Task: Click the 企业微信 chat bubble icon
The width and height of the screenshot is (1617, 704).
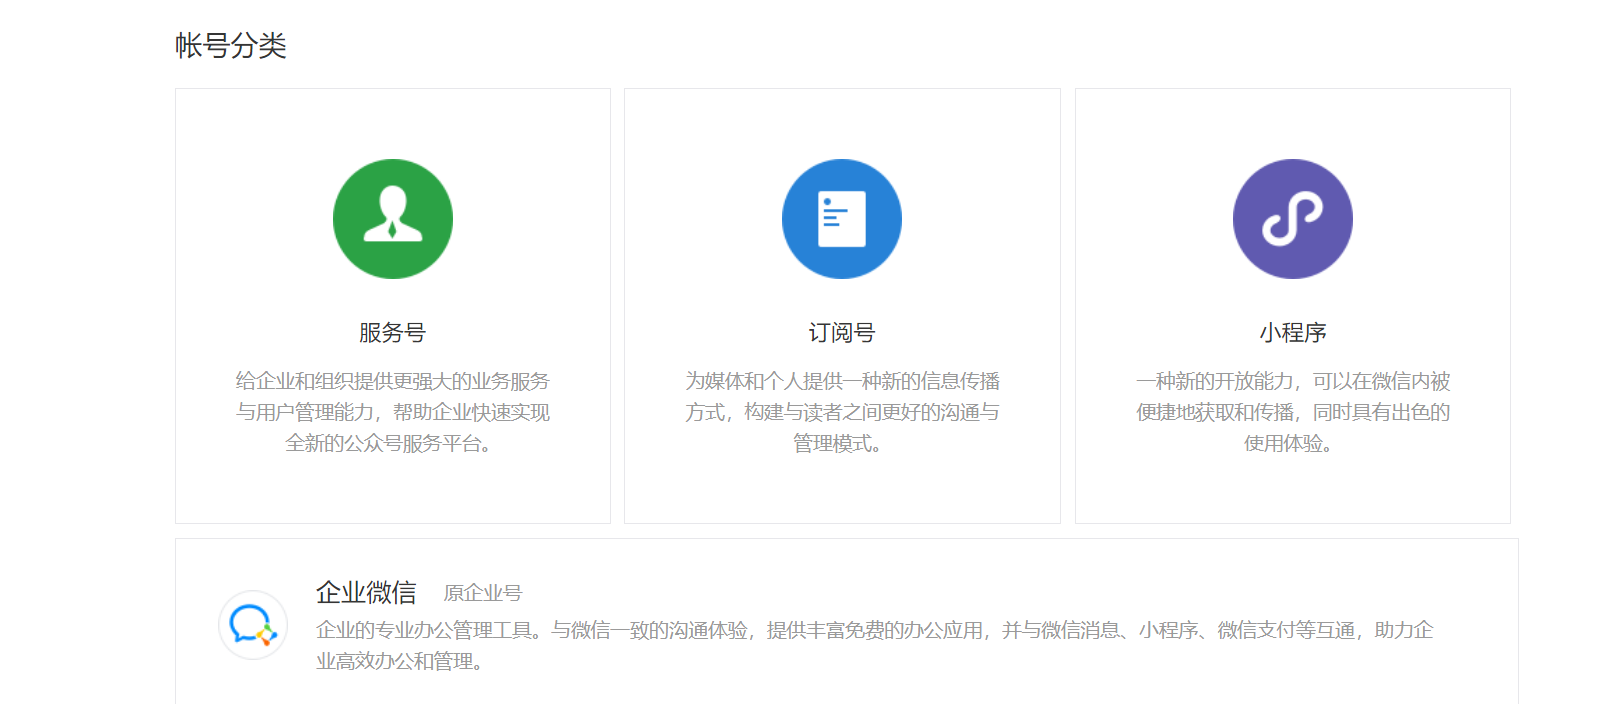Action: (x=253, y=625)
